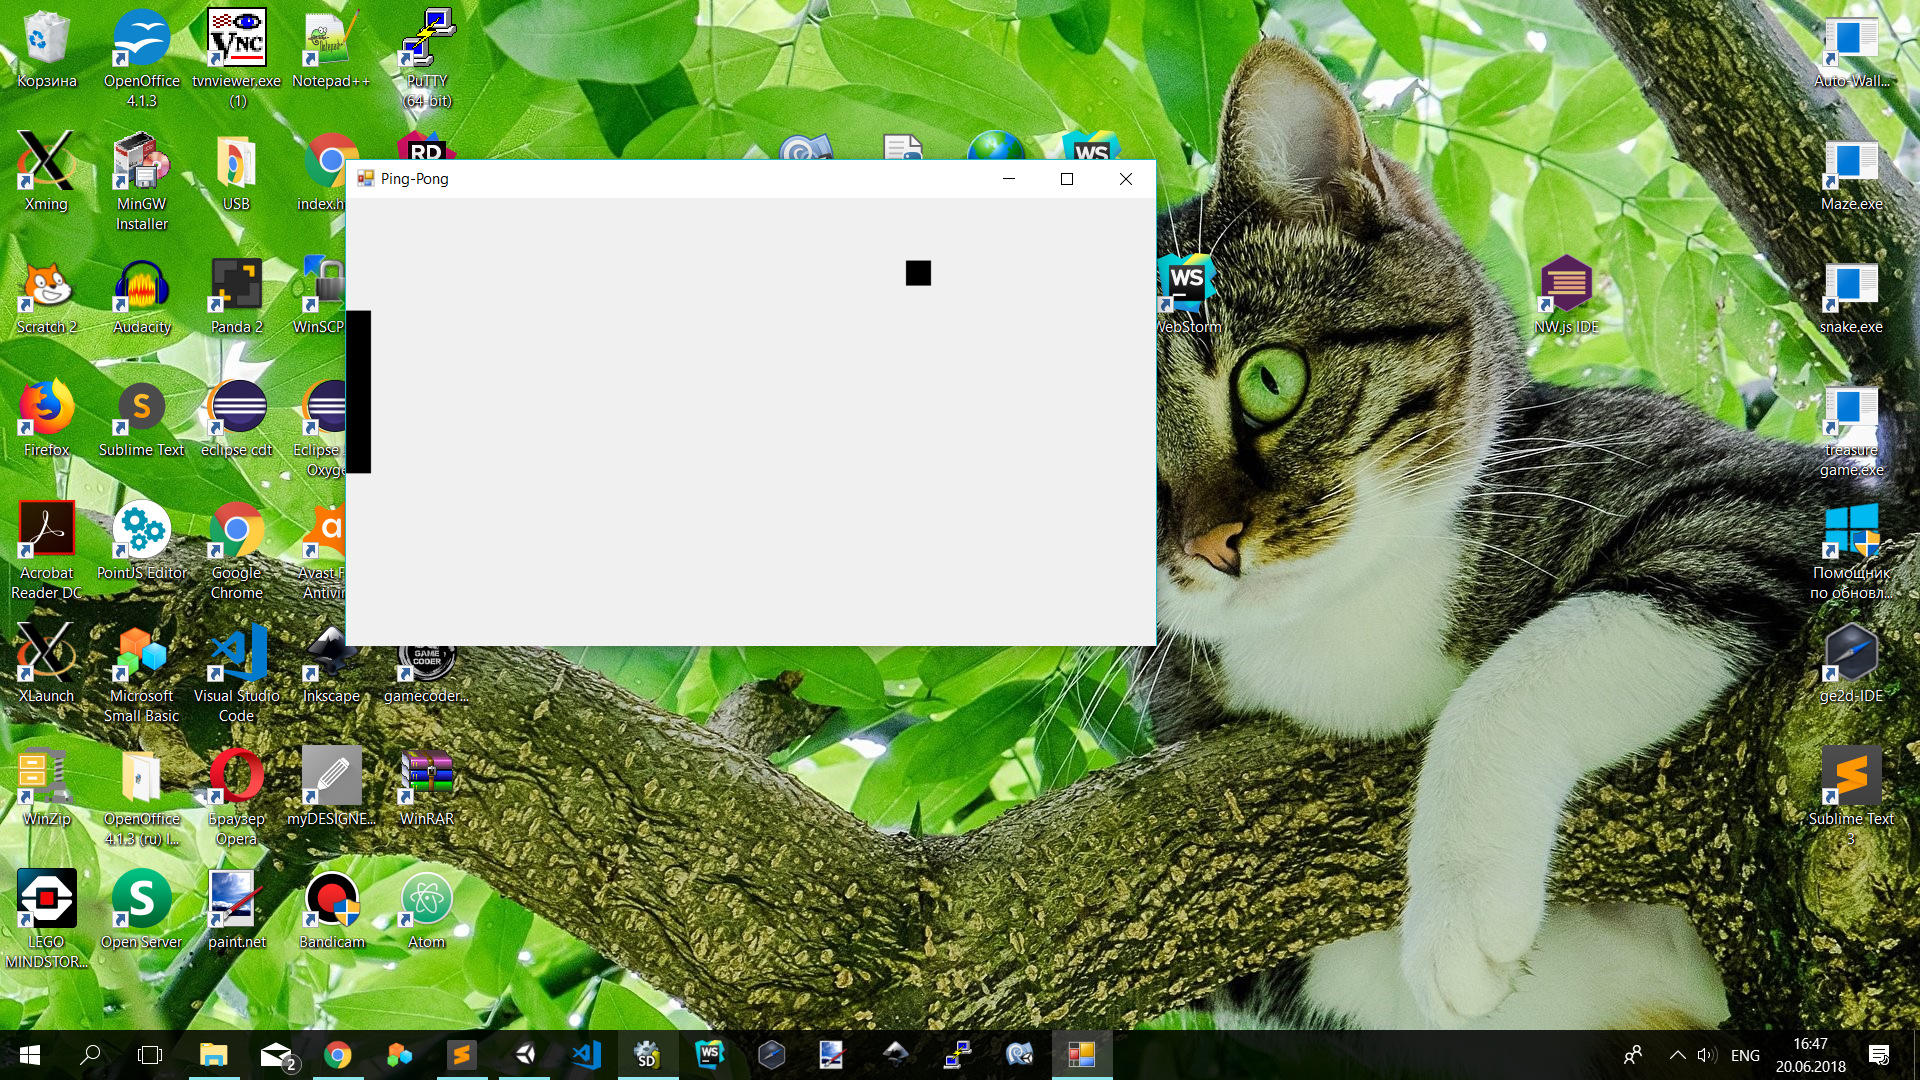Open Sublime Text in the taskbar
The width and height of the screenshot is (1920, 1080).
(461, 1055)
